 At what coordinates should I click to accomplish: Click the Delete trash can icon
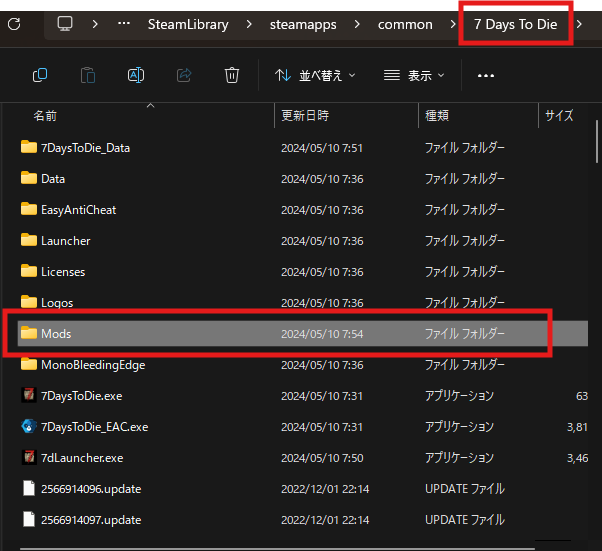tap(232, 75)
